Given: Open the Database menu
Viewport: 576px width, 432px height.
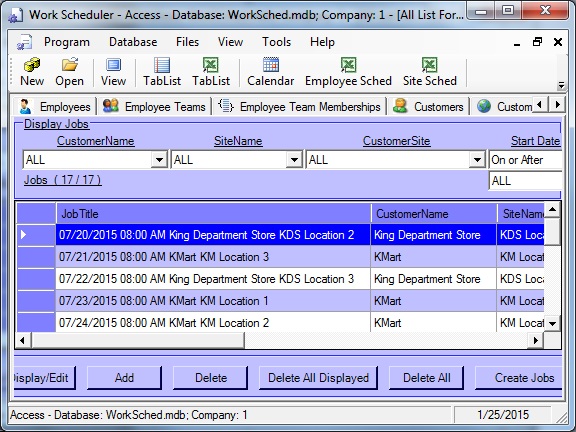Looking at the screenshot, I should click(x=133, y=42).
